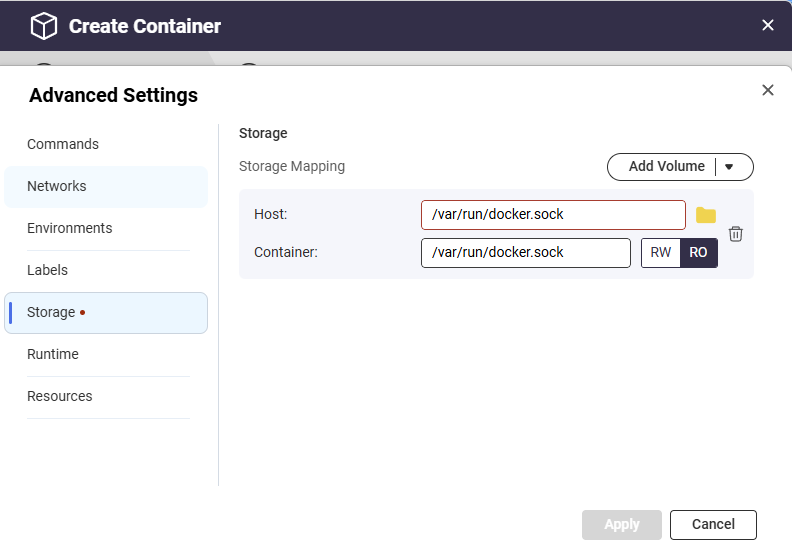
Task: Click the Add Volume button
Action: (666, 167)
